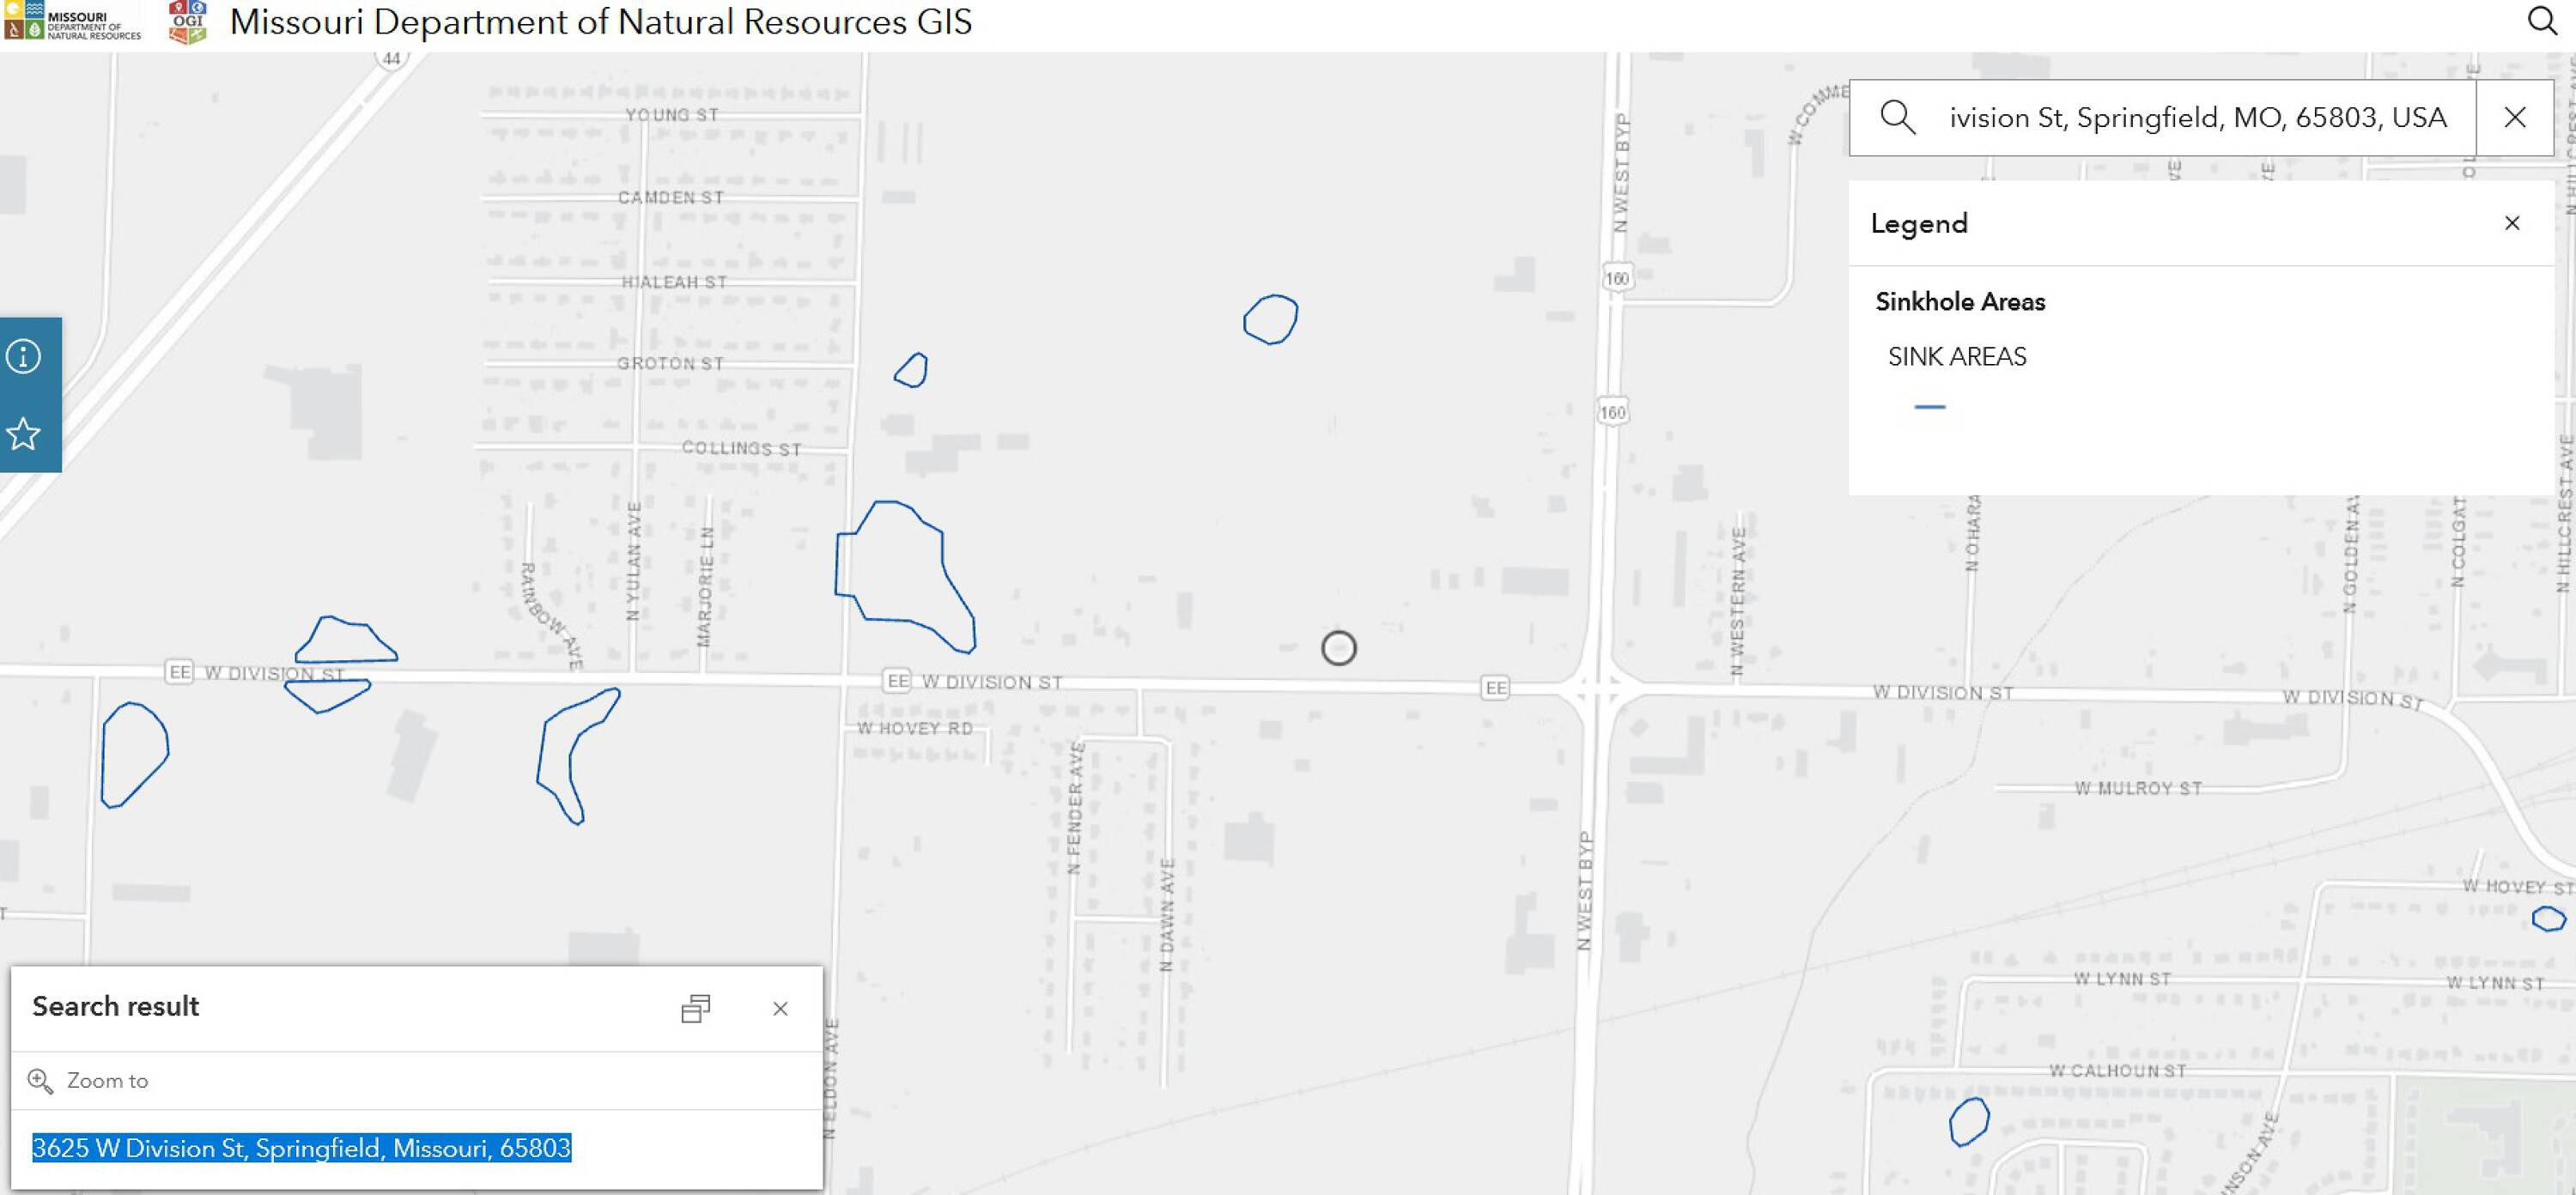2576x1195 pixels.
Task: Click the top-right header search magnifier icon
Action: [x=2541, y=21]
